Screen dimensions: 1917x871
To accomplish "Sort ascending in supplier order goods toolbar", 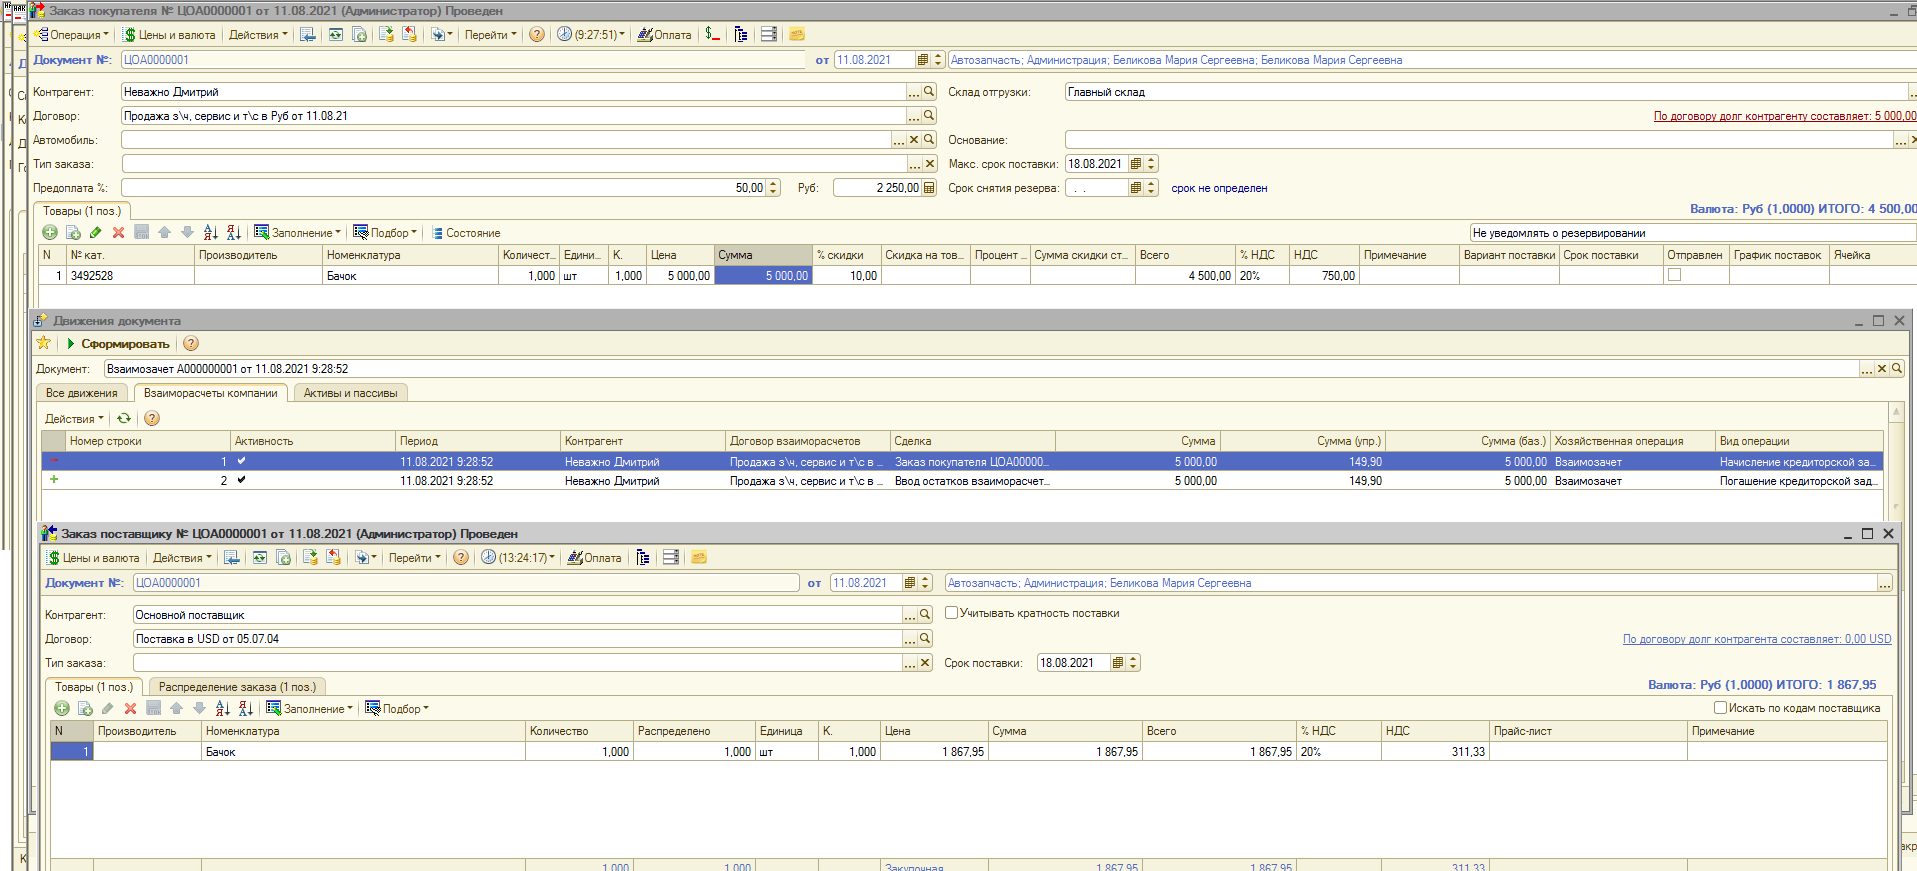I will 222,709.
